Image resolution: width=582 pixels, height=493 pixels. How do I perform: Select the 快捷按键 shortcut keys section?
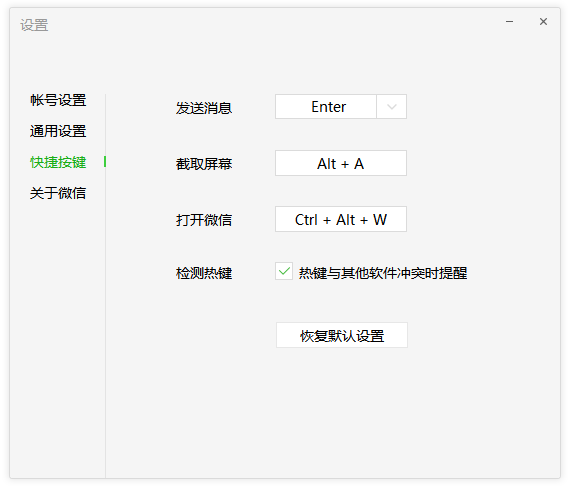(x=58, y=162)
